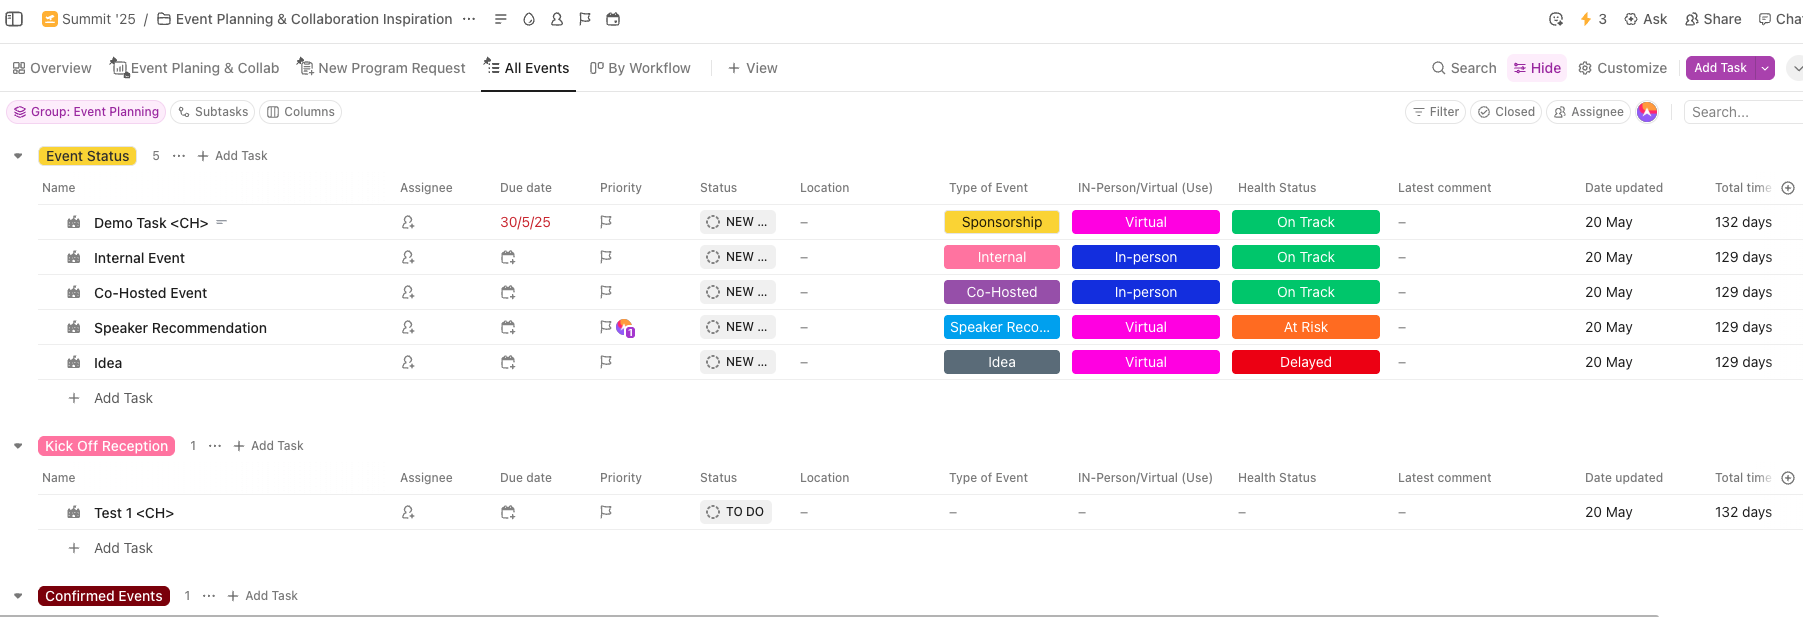1803x617 pixels.
Task: Open ellipsis menu for Event Status group
Action: [179, 156]
